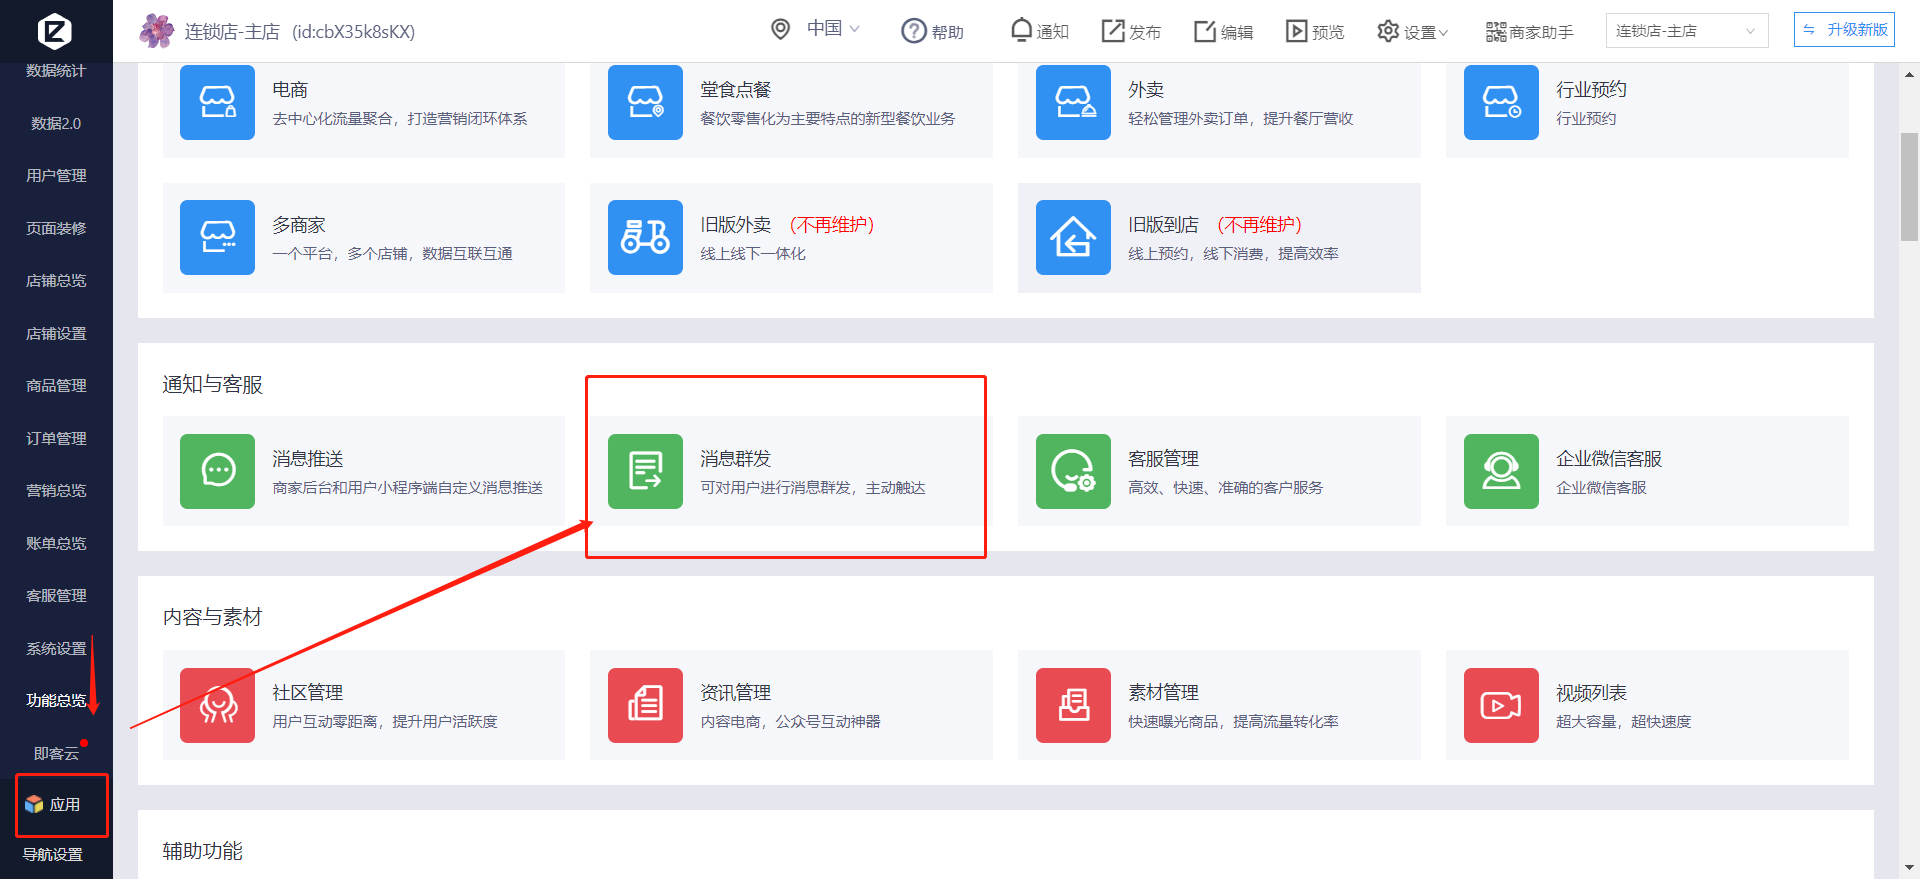Open 功能总览 in the sidebar
The image size is (1920, 879).
[x=56, y=701]
